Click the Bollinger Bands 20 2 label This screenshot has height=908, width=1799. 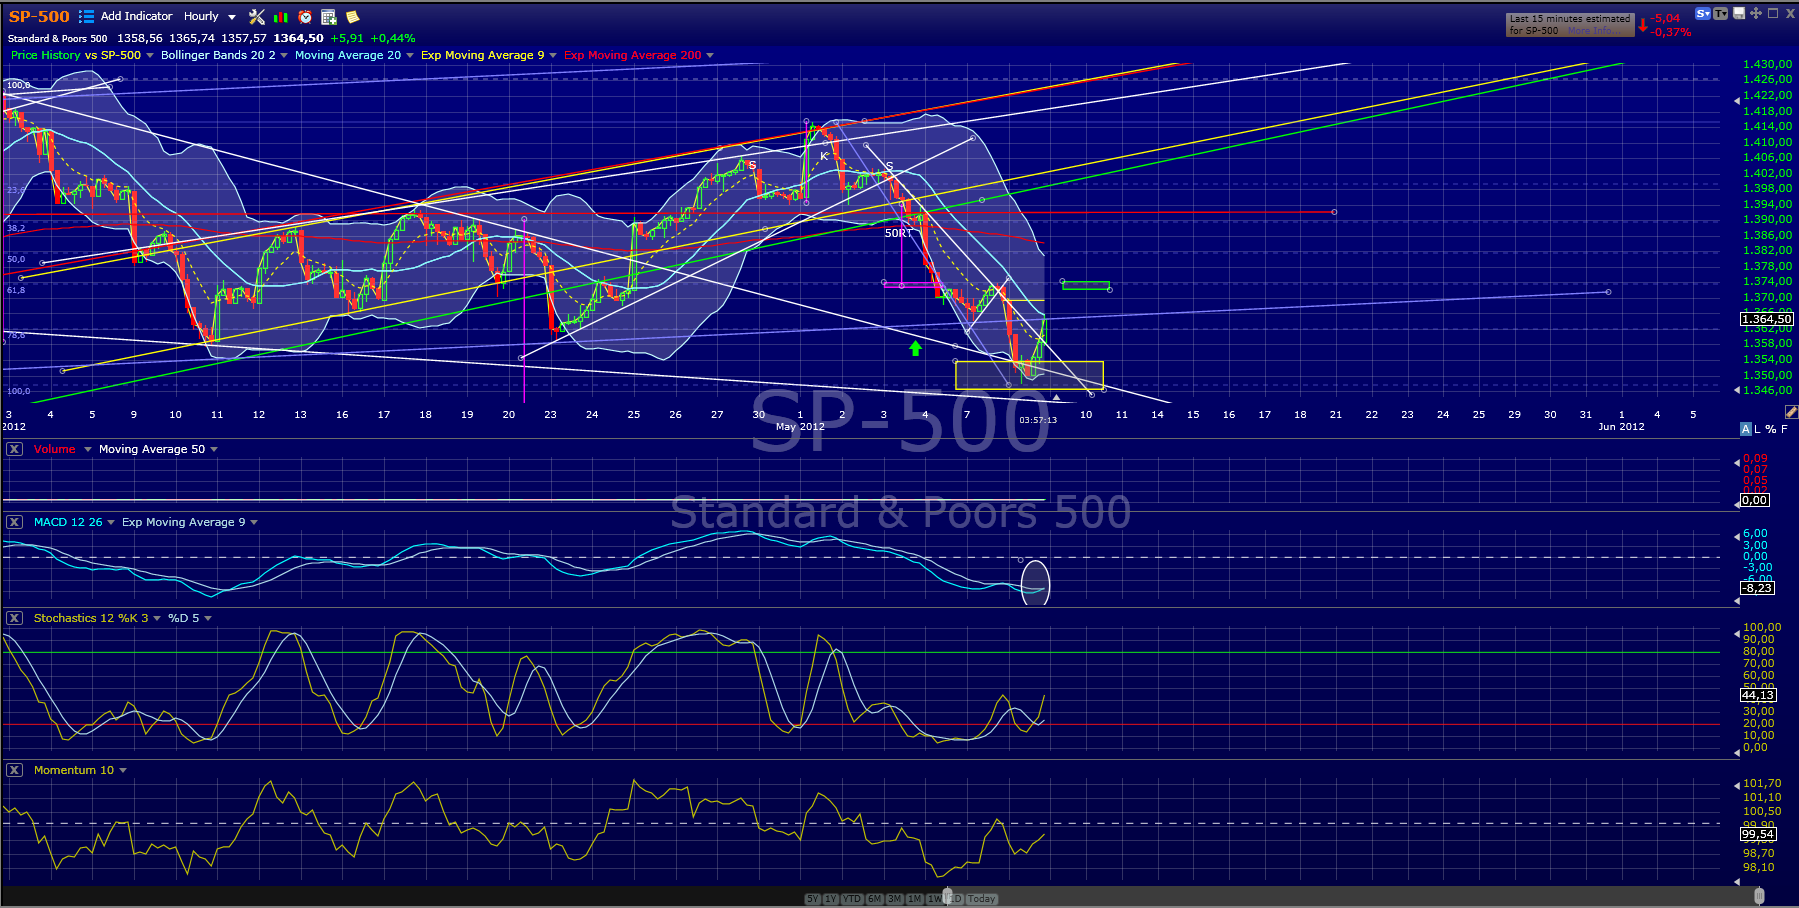(218, 55)
